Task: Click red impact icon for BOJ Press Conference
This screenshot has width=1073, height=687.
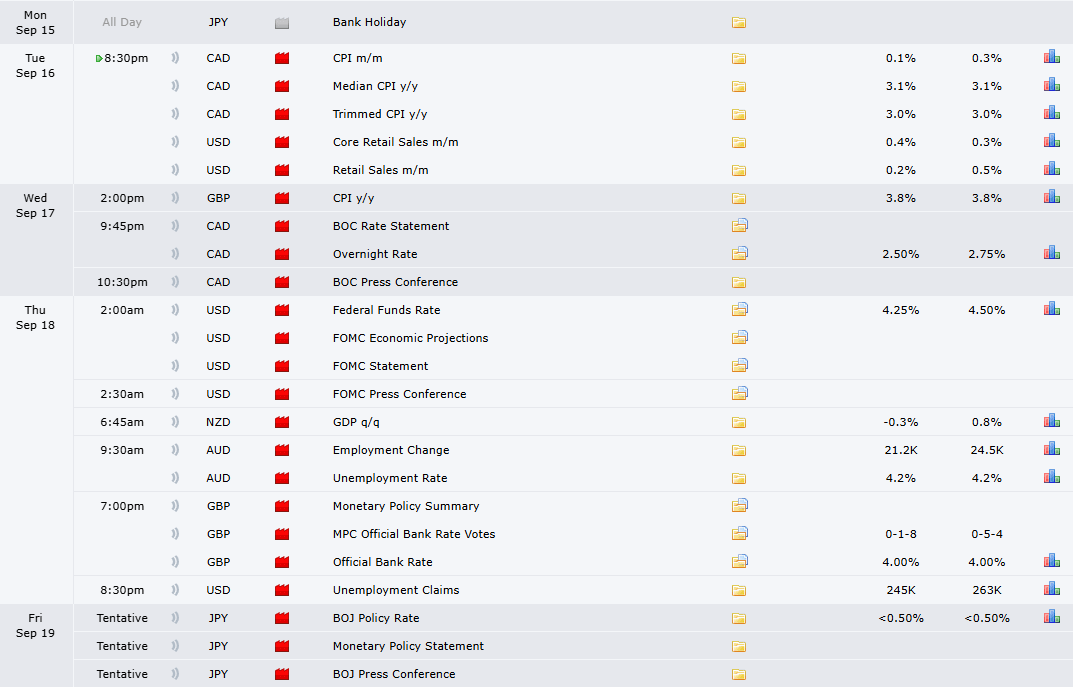Action: coord(282,674)
